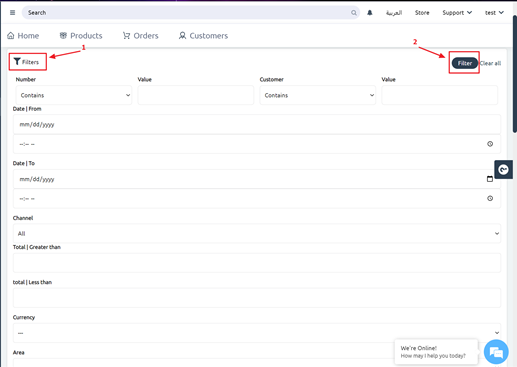Expand the test user menu
The width and height of the screenshot is (517, 367).
pos(494,13)
